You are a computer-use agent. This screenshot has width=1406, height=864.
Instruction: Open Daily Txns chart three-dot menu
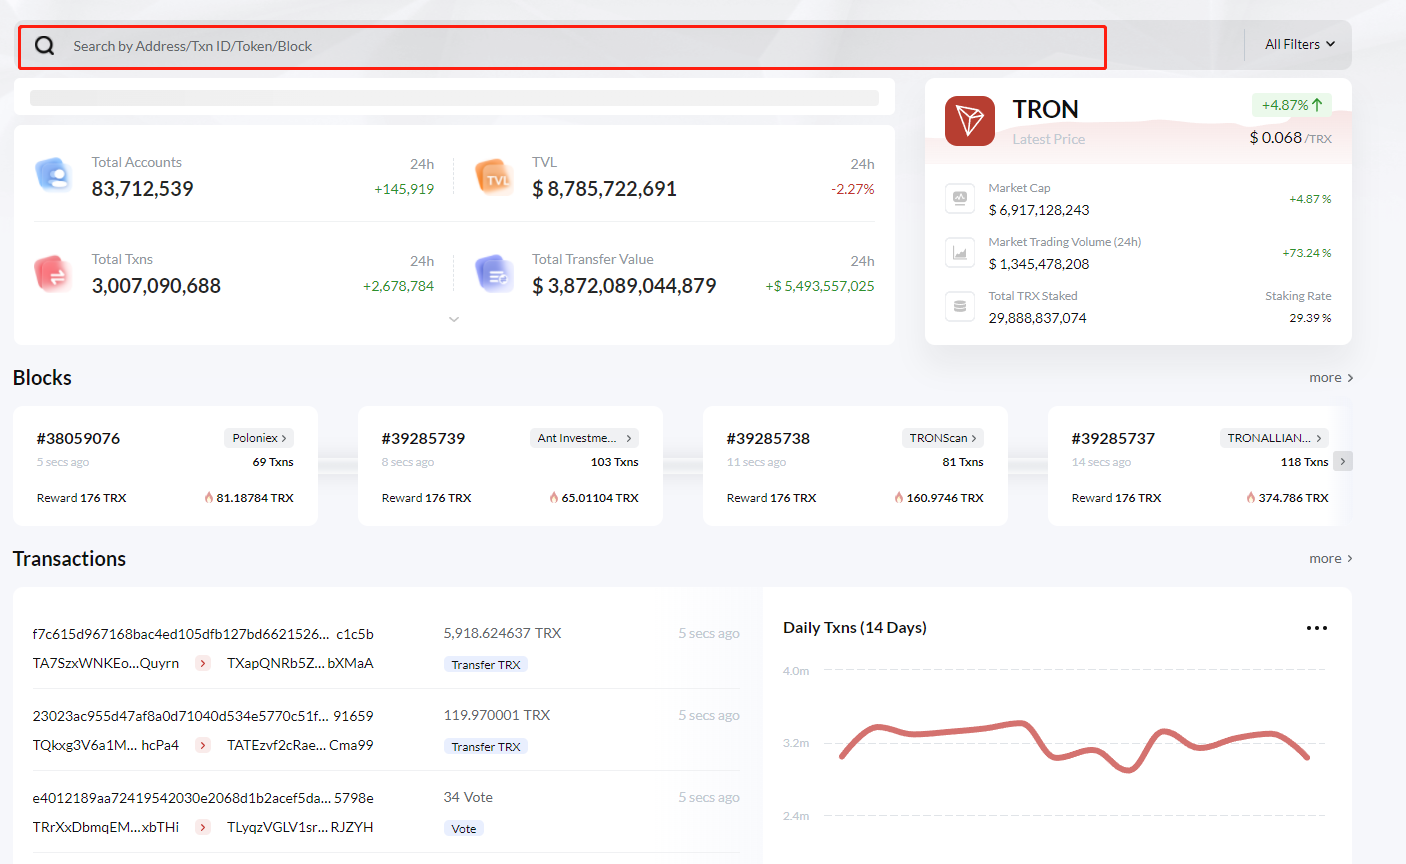tap(1316, 628)
